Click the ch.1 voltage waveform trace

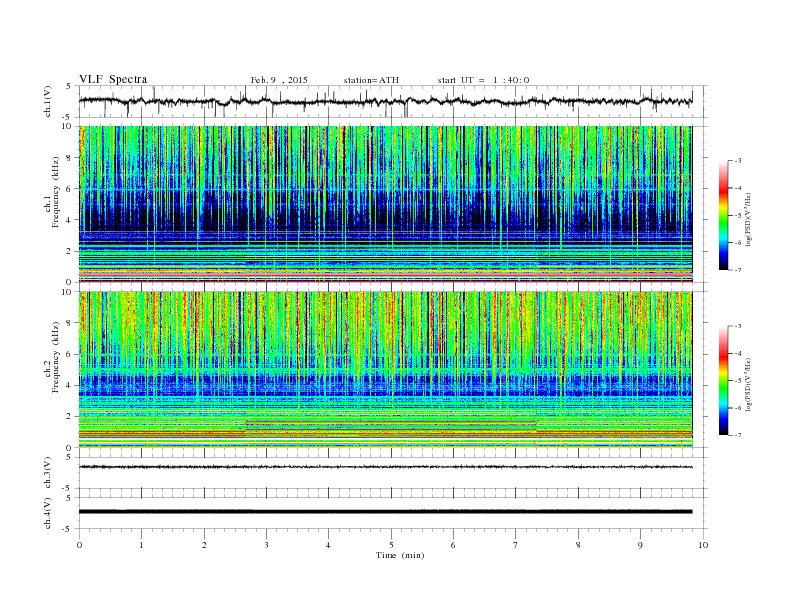pyautogui.click(x=385, y=101)
